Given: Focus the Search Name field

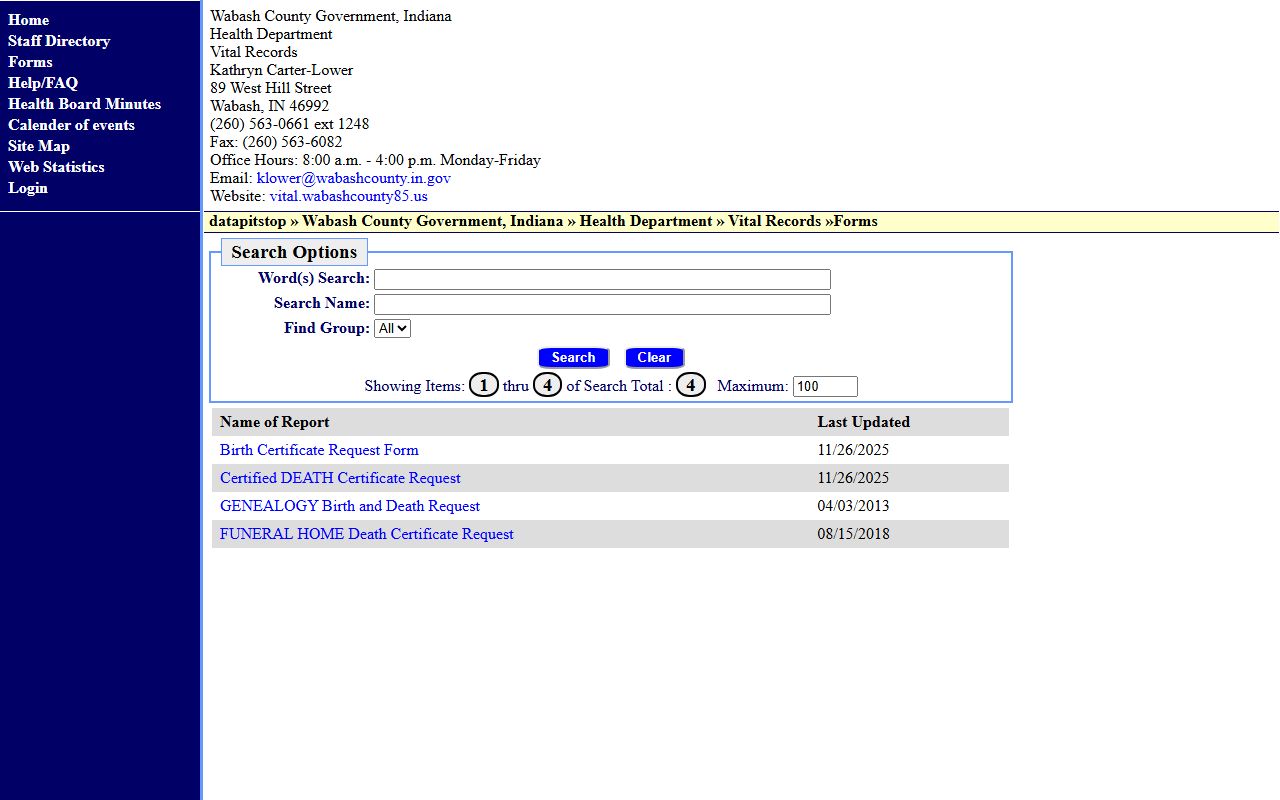Looking at the screenshot, I should point(602,304).
